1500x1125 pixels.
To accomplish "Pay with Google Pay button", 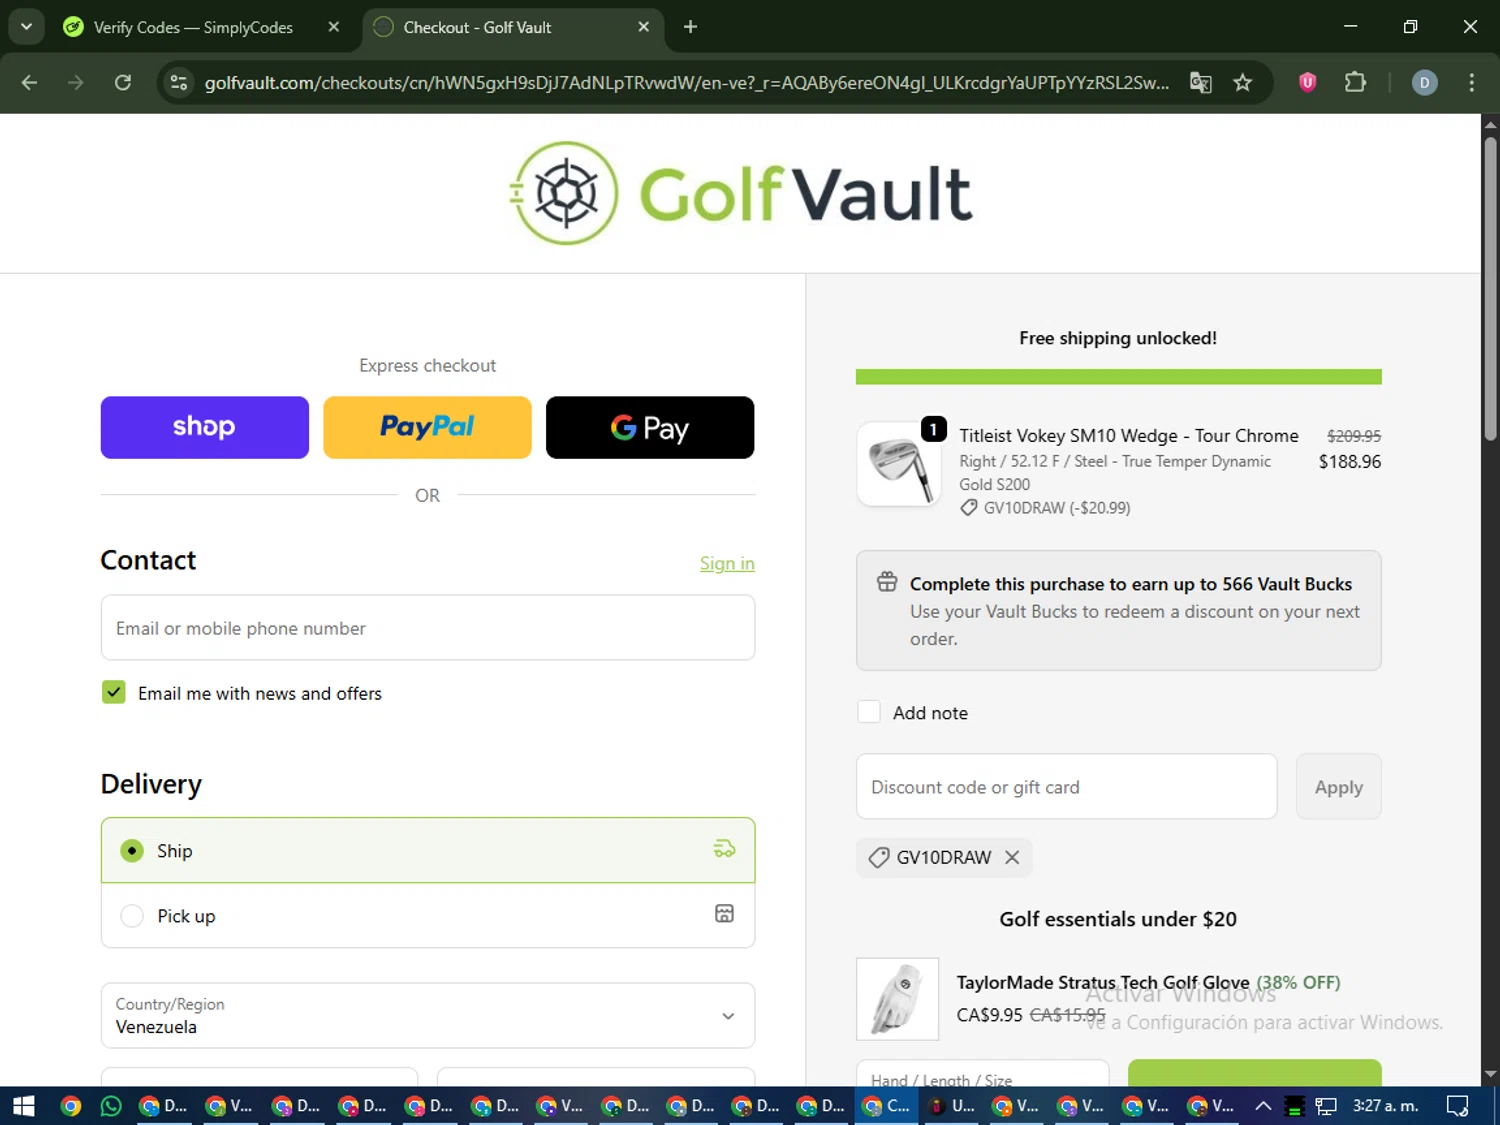I will (650, 427).
